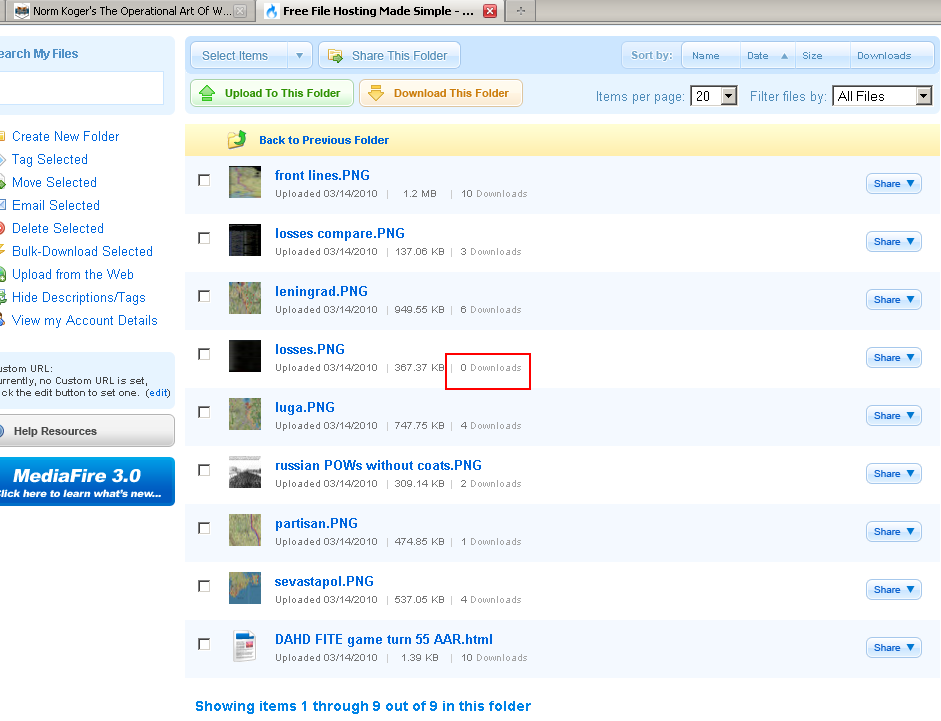This screenshot has width=941, height=721.
Task: Expand the Select Items dropdown arrow
Action: 299,56
